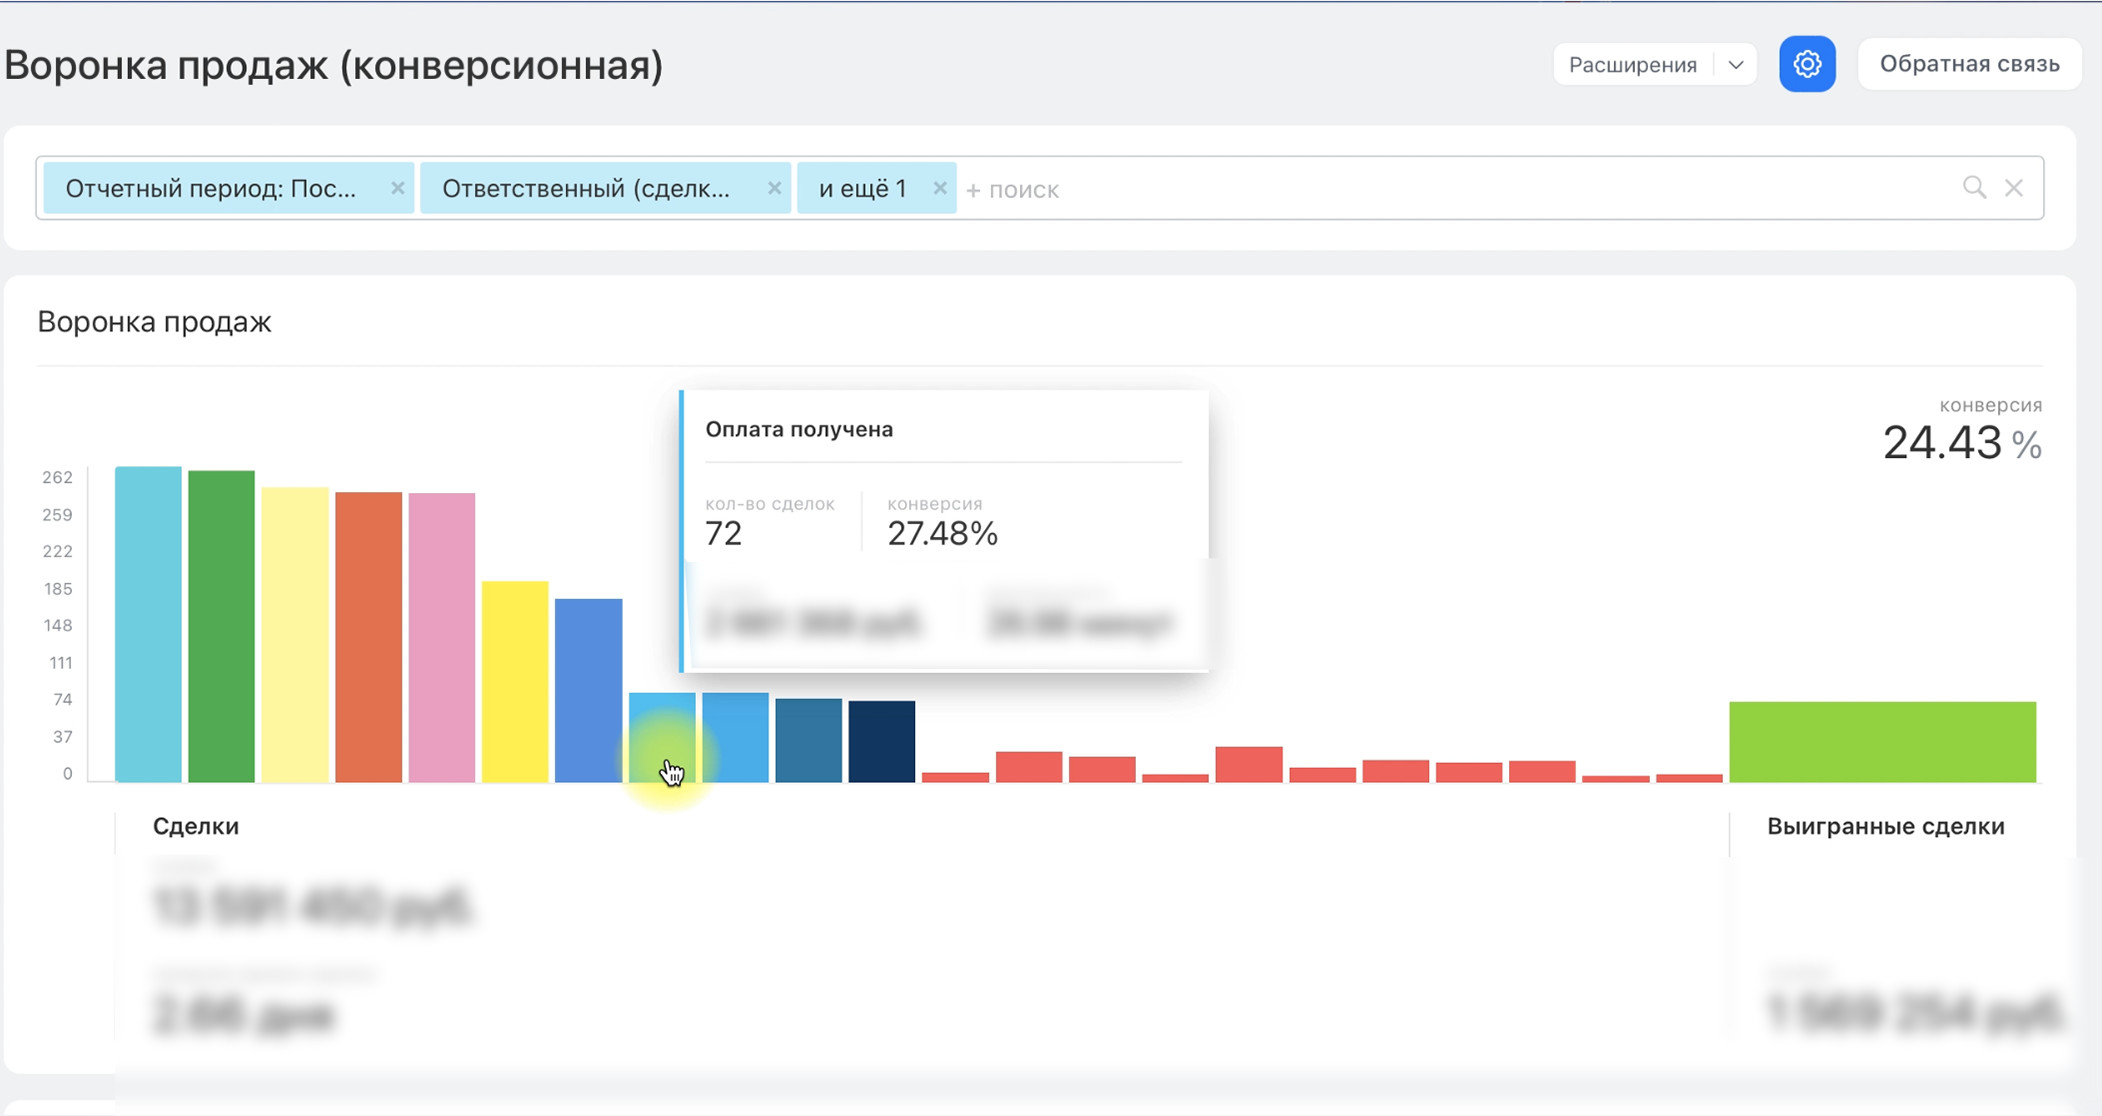Image resolution: width=2102 pixels, height=1116 pixels.
Task: Click the Расширения button label
Action: tap(1632, 64)
